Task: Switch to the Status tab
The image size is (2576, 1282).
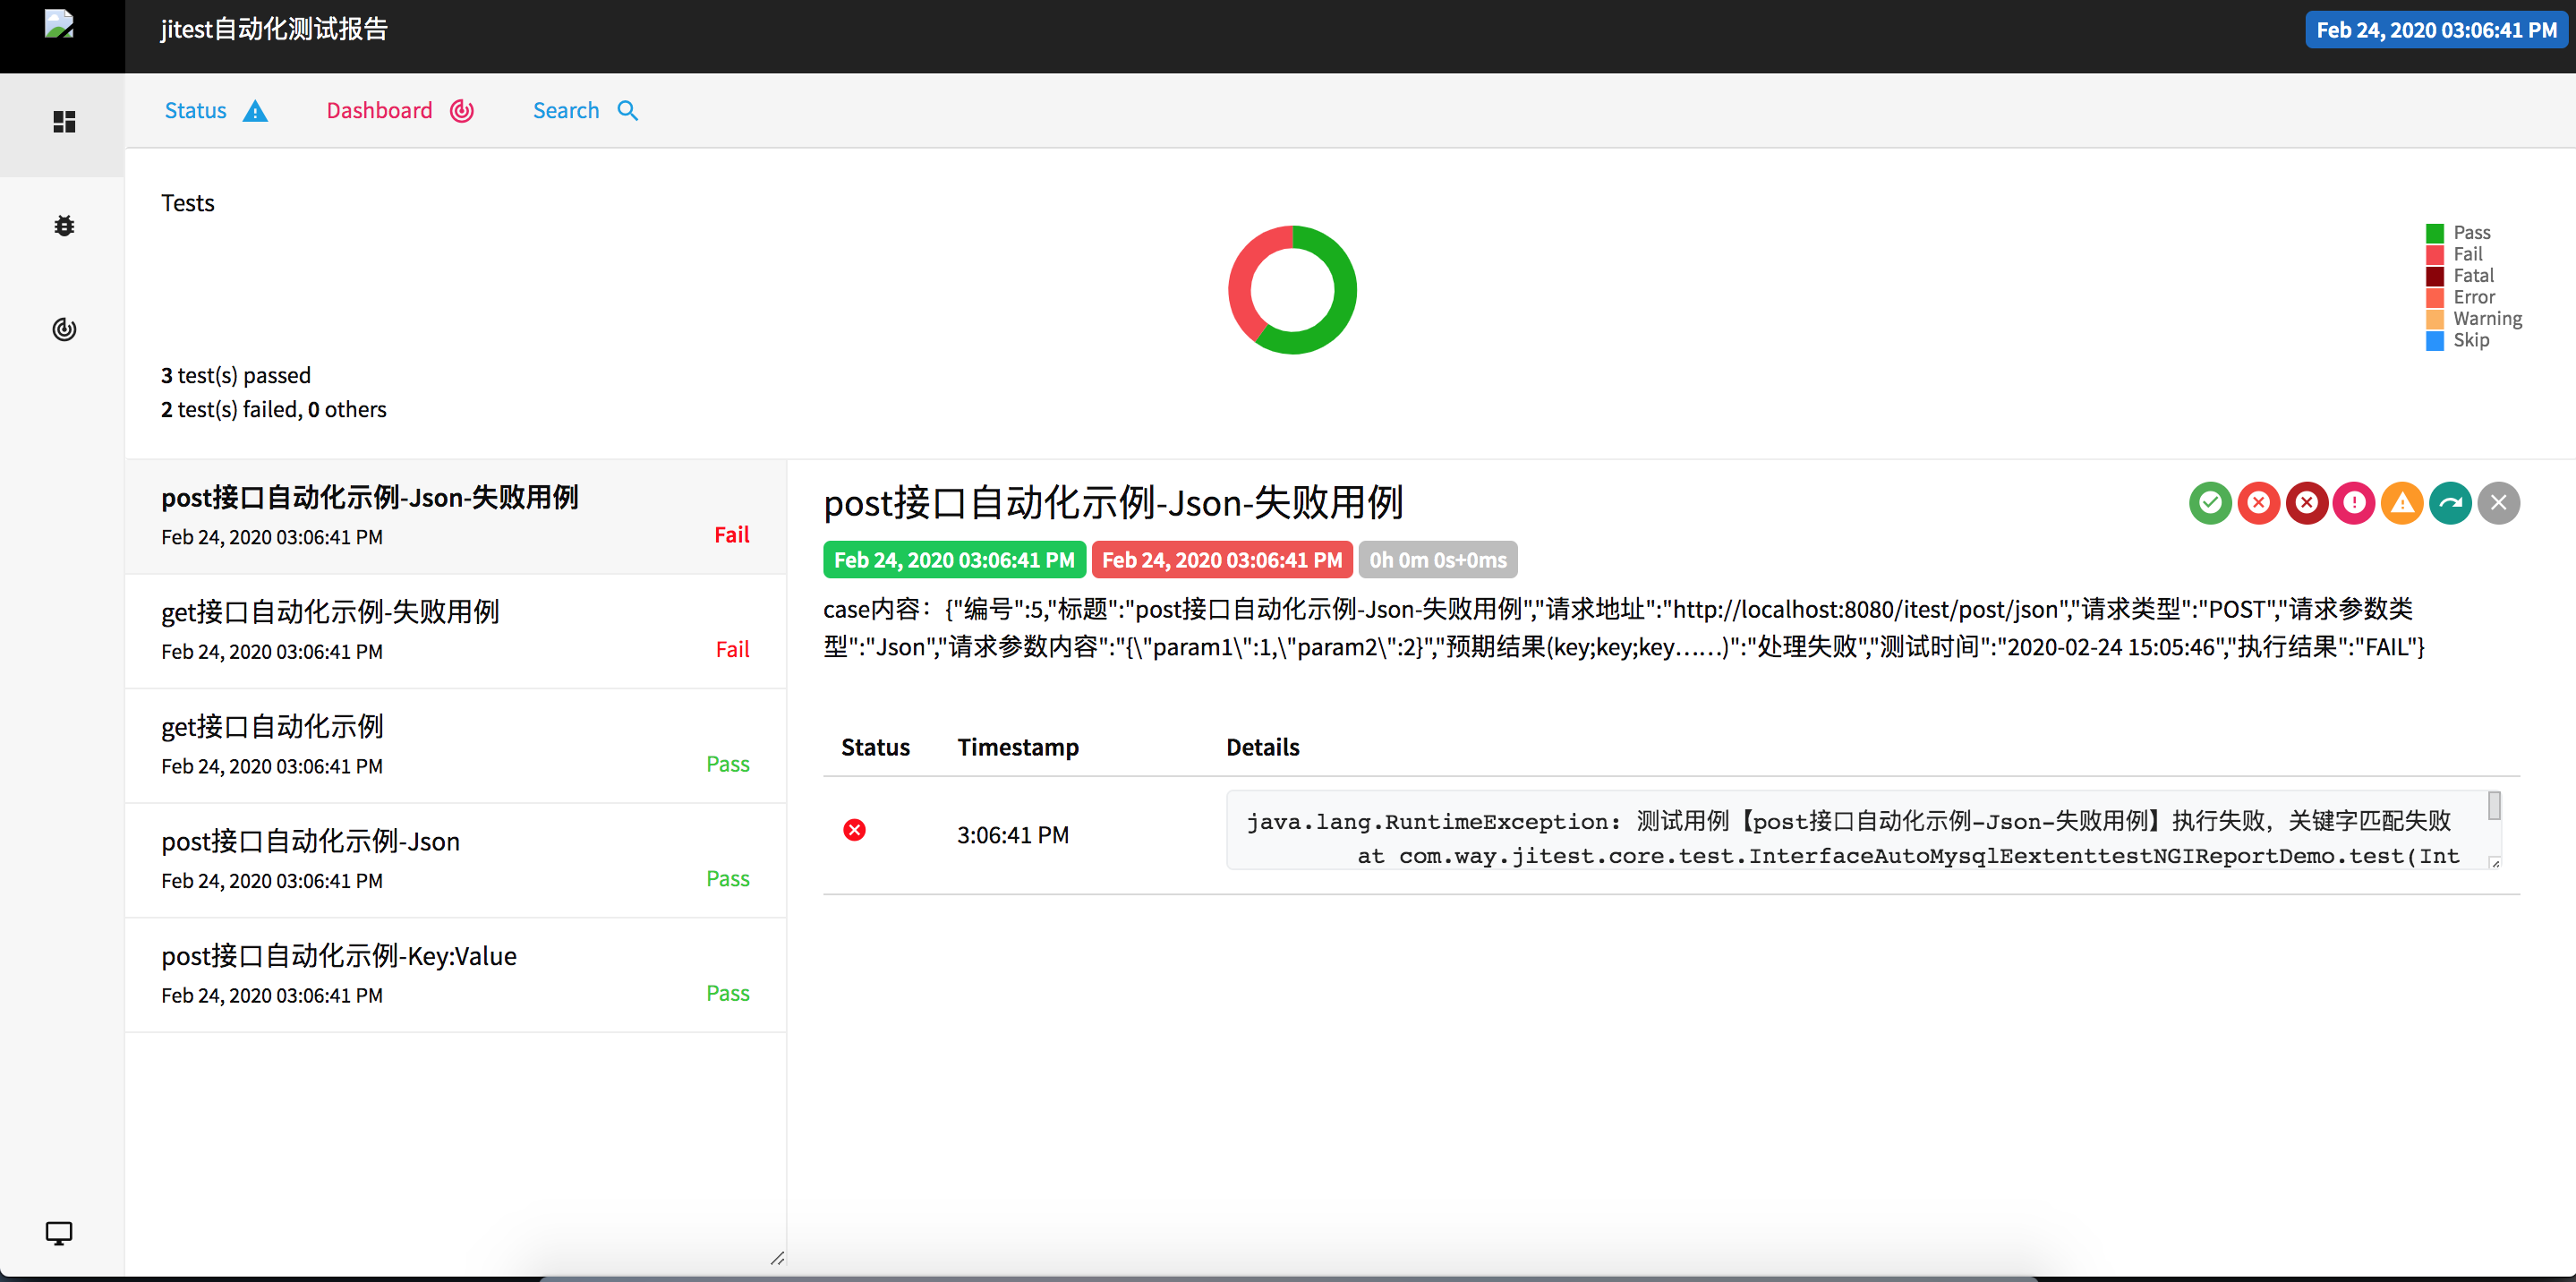Action: (195, 110)
